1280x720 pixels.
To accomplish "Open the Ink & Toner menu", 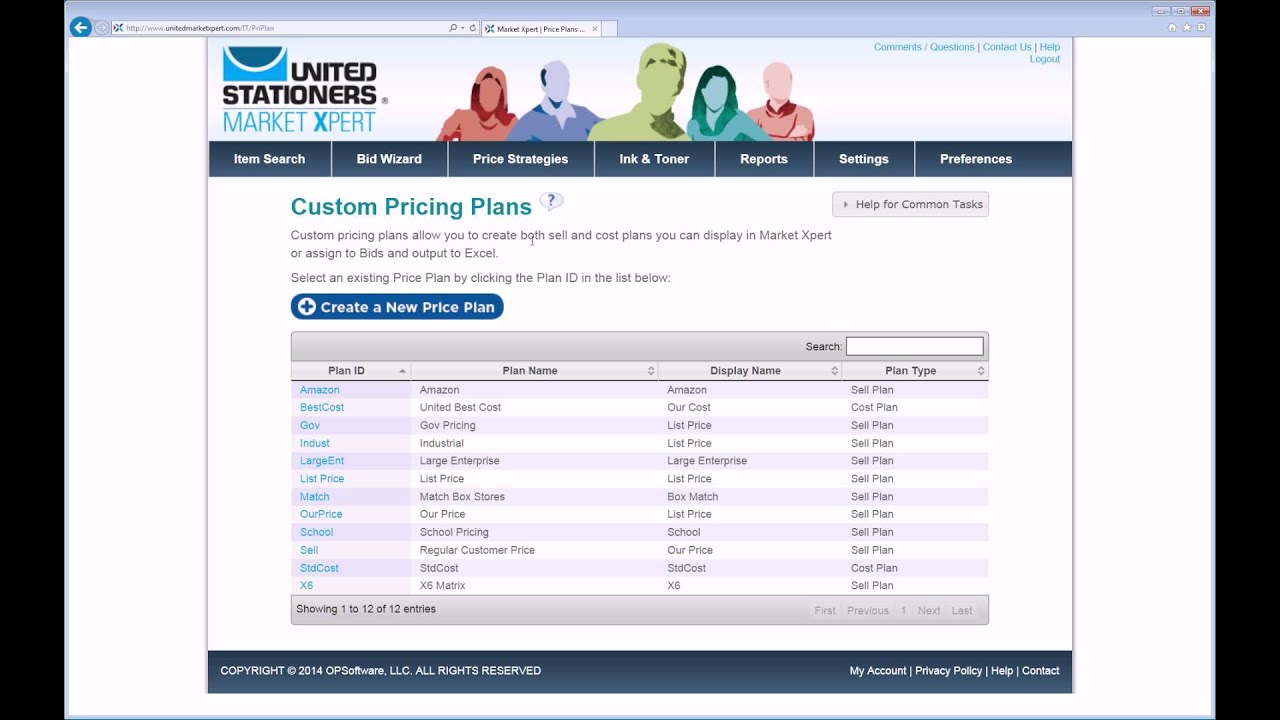I will pyautogui.click(x=654, y=159).
